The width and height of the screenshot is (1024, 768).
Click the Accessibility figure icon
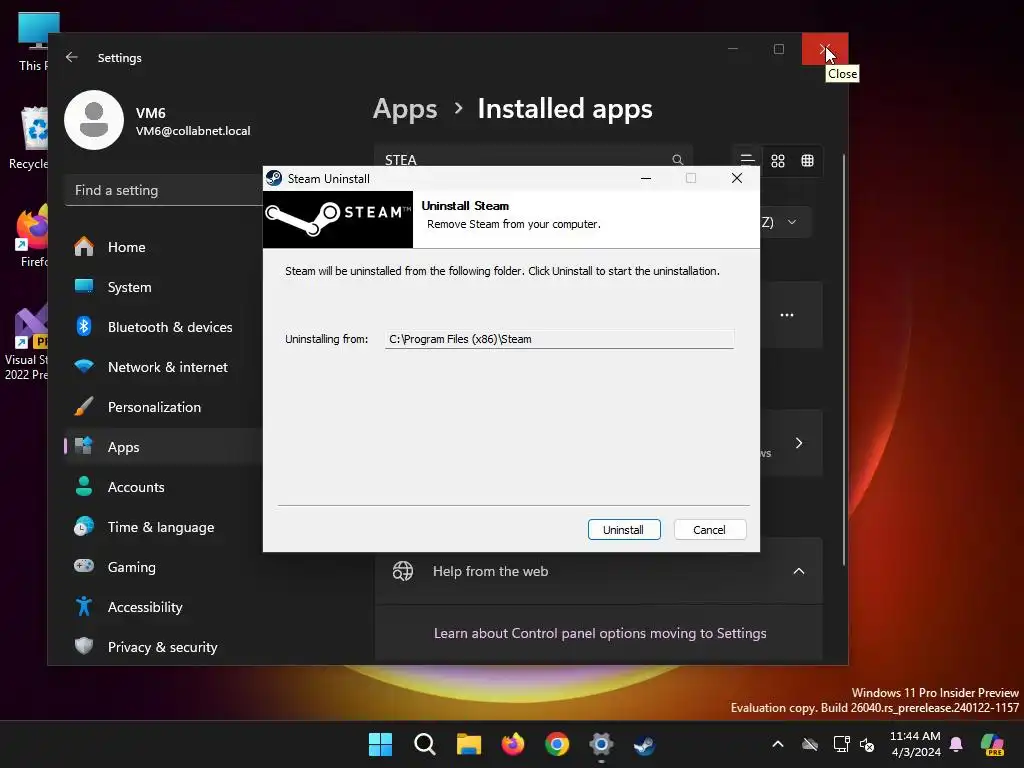(84, 607)
